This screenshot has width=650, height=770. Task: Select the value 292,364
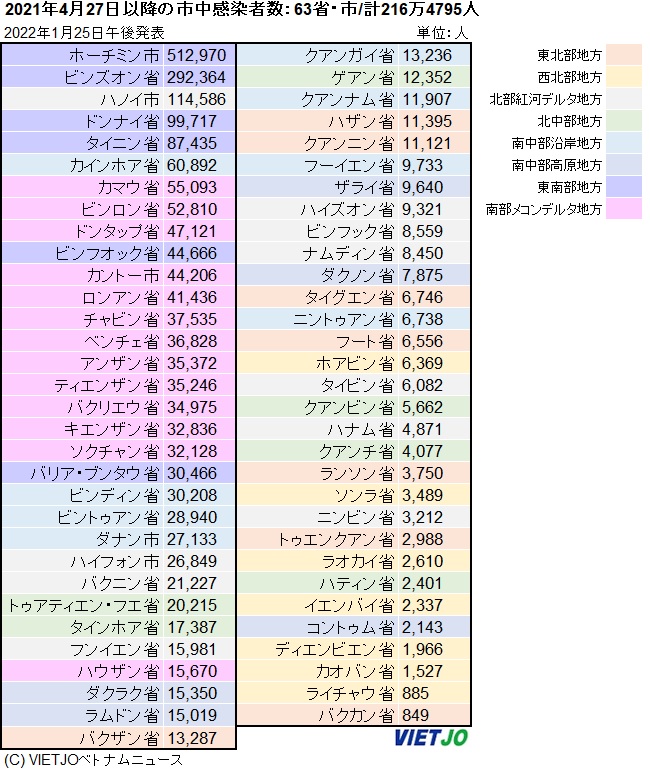coord(196,78)
